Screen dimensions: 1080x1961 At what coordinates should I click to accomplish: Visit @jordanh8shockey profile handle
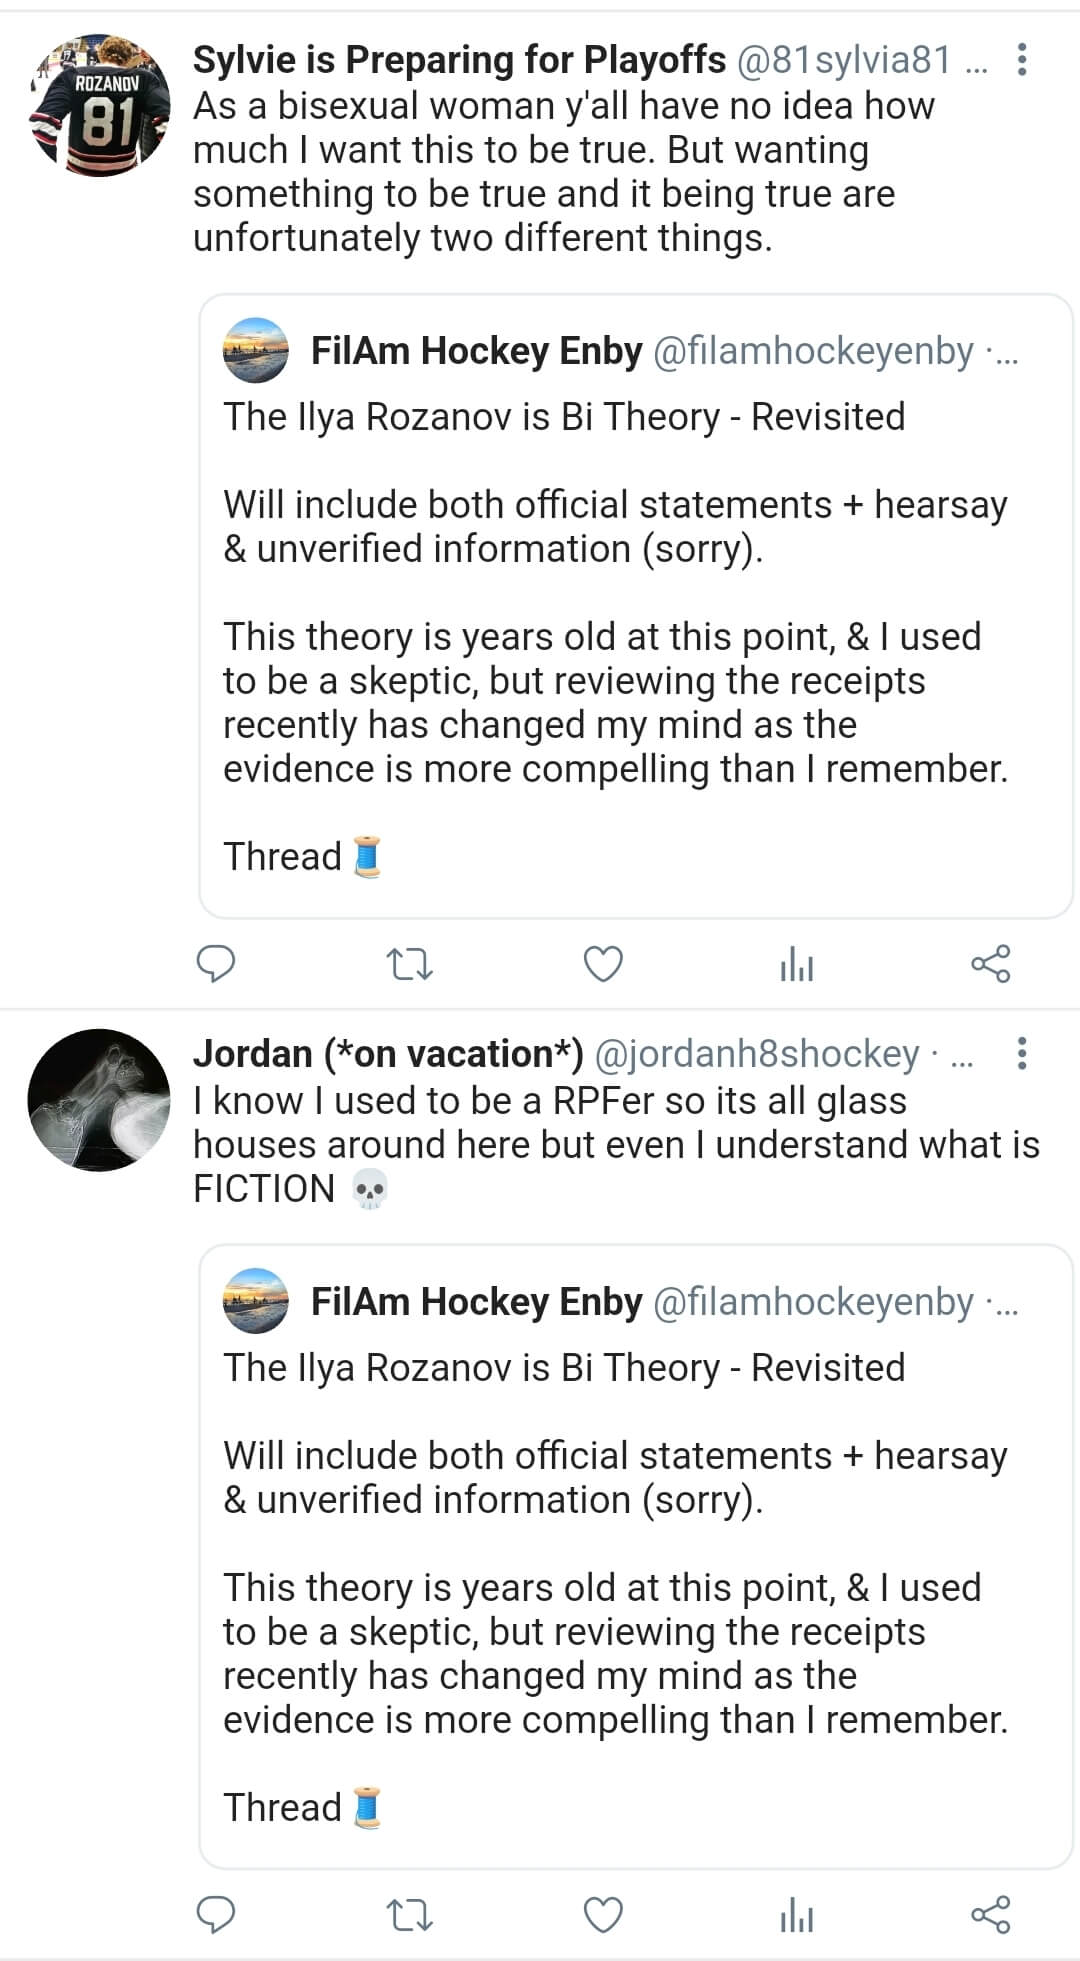pos(757,1054)
